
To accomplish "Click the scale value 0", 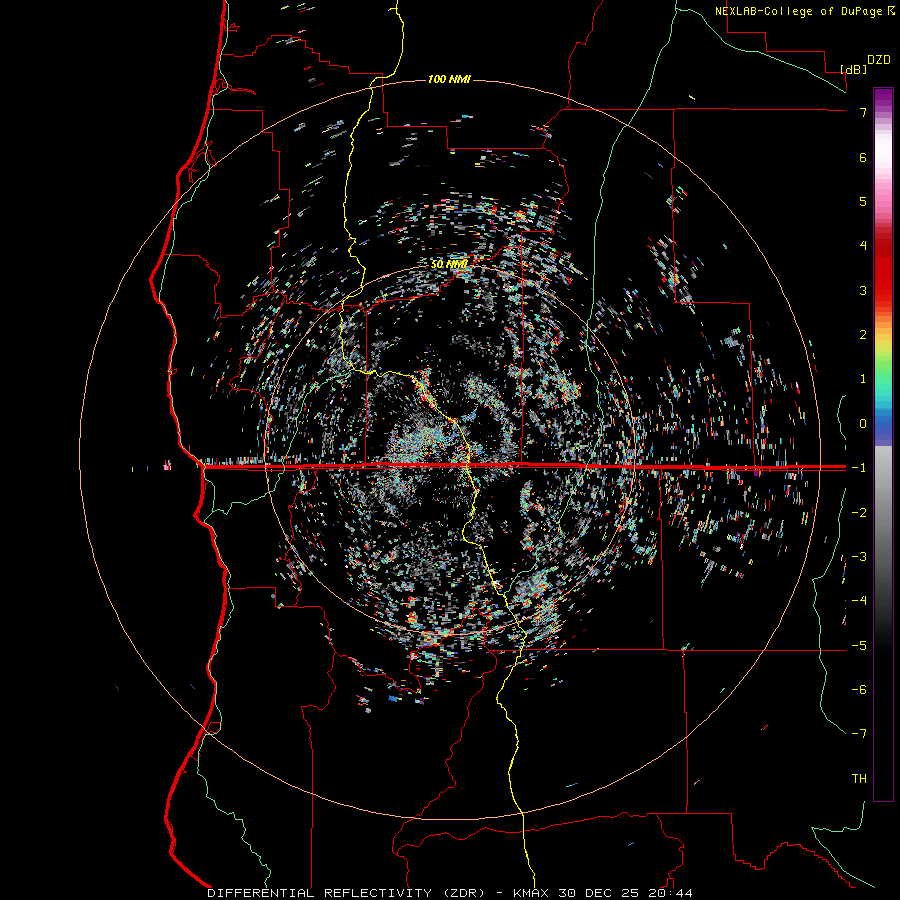I will click(863, 424).
